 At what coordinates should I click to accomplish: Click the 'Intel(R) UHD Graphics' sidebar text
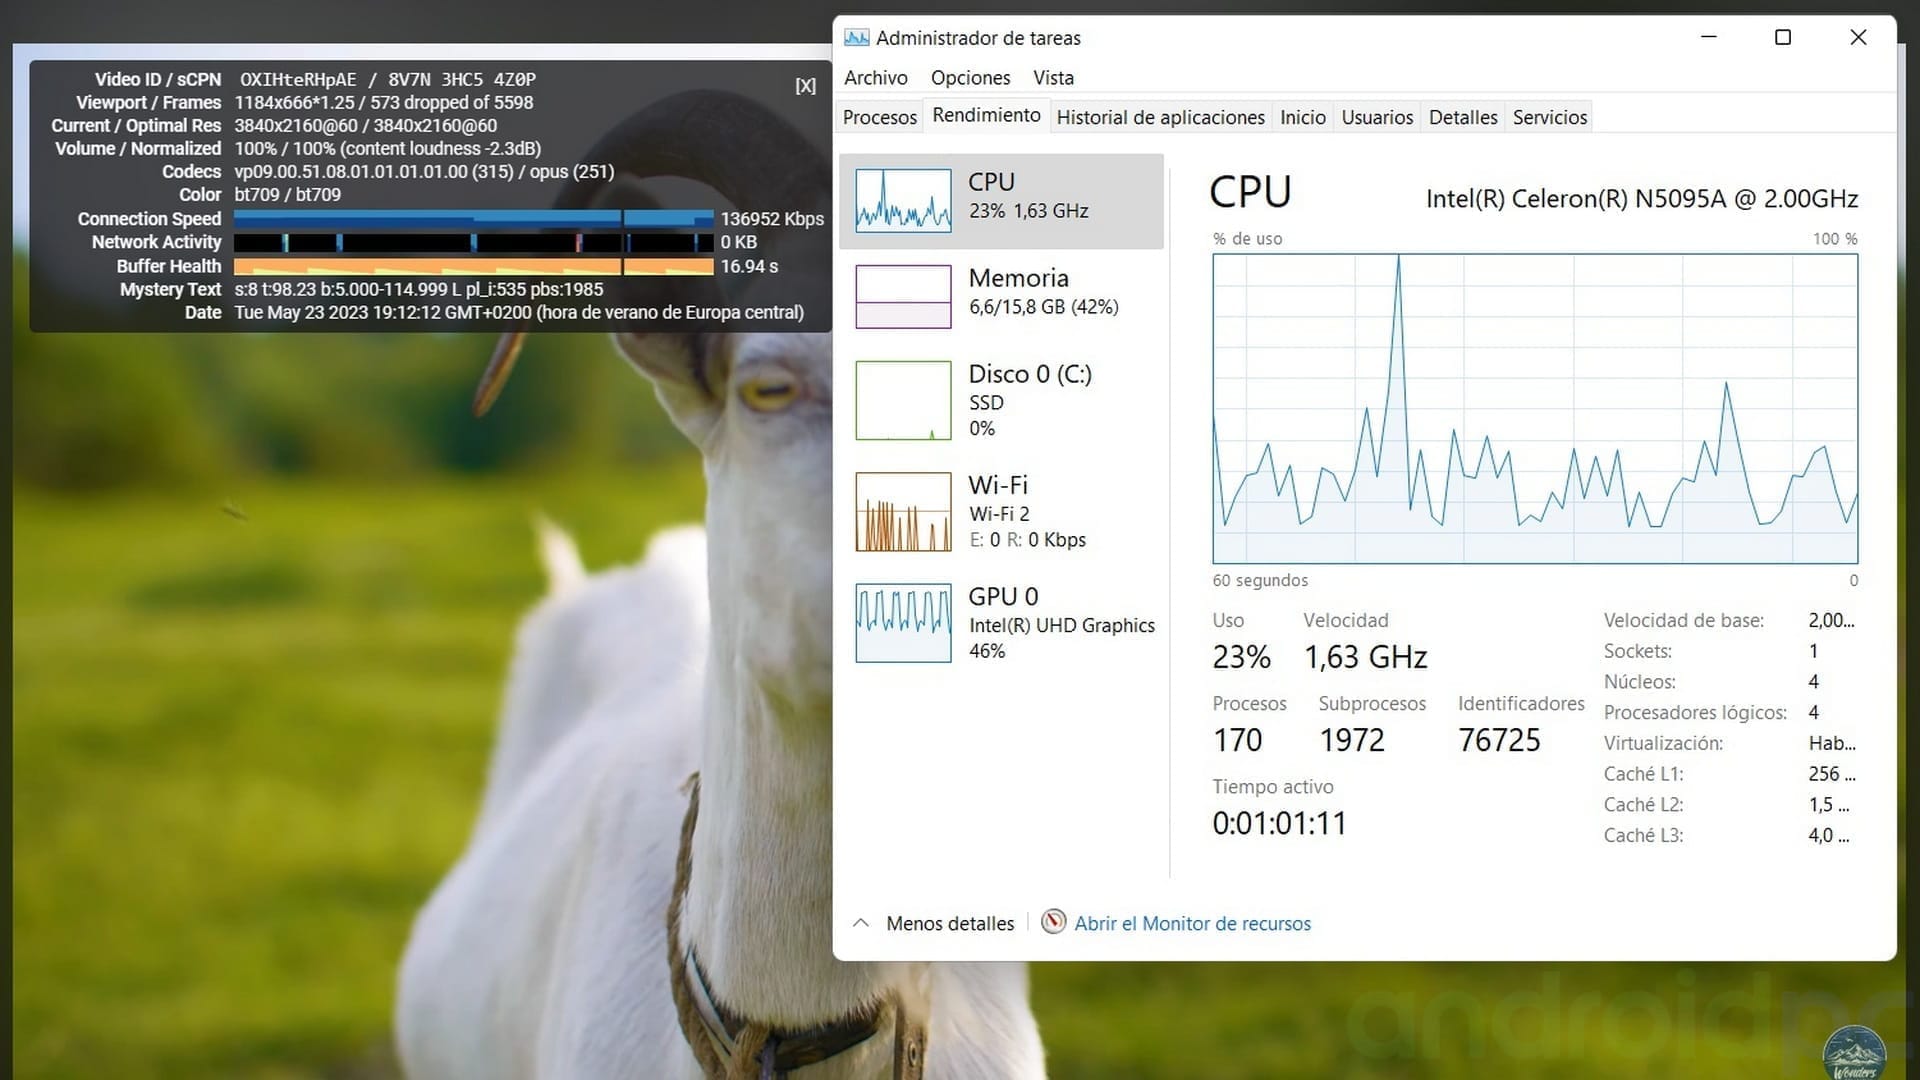[x=1062, y=625]
